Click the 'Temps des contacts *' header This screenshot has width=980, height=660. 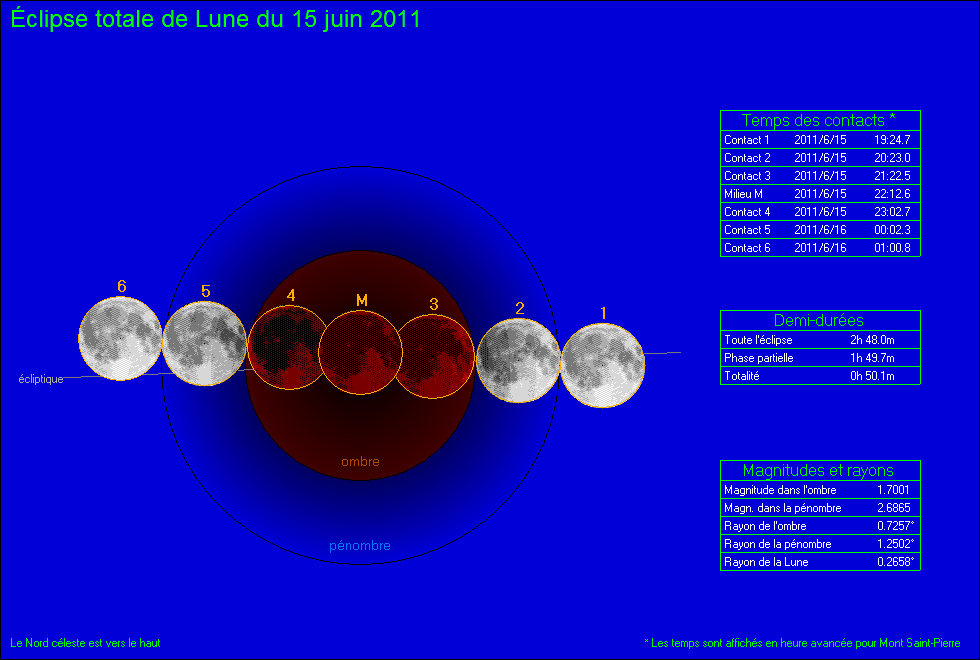[819, 120]
